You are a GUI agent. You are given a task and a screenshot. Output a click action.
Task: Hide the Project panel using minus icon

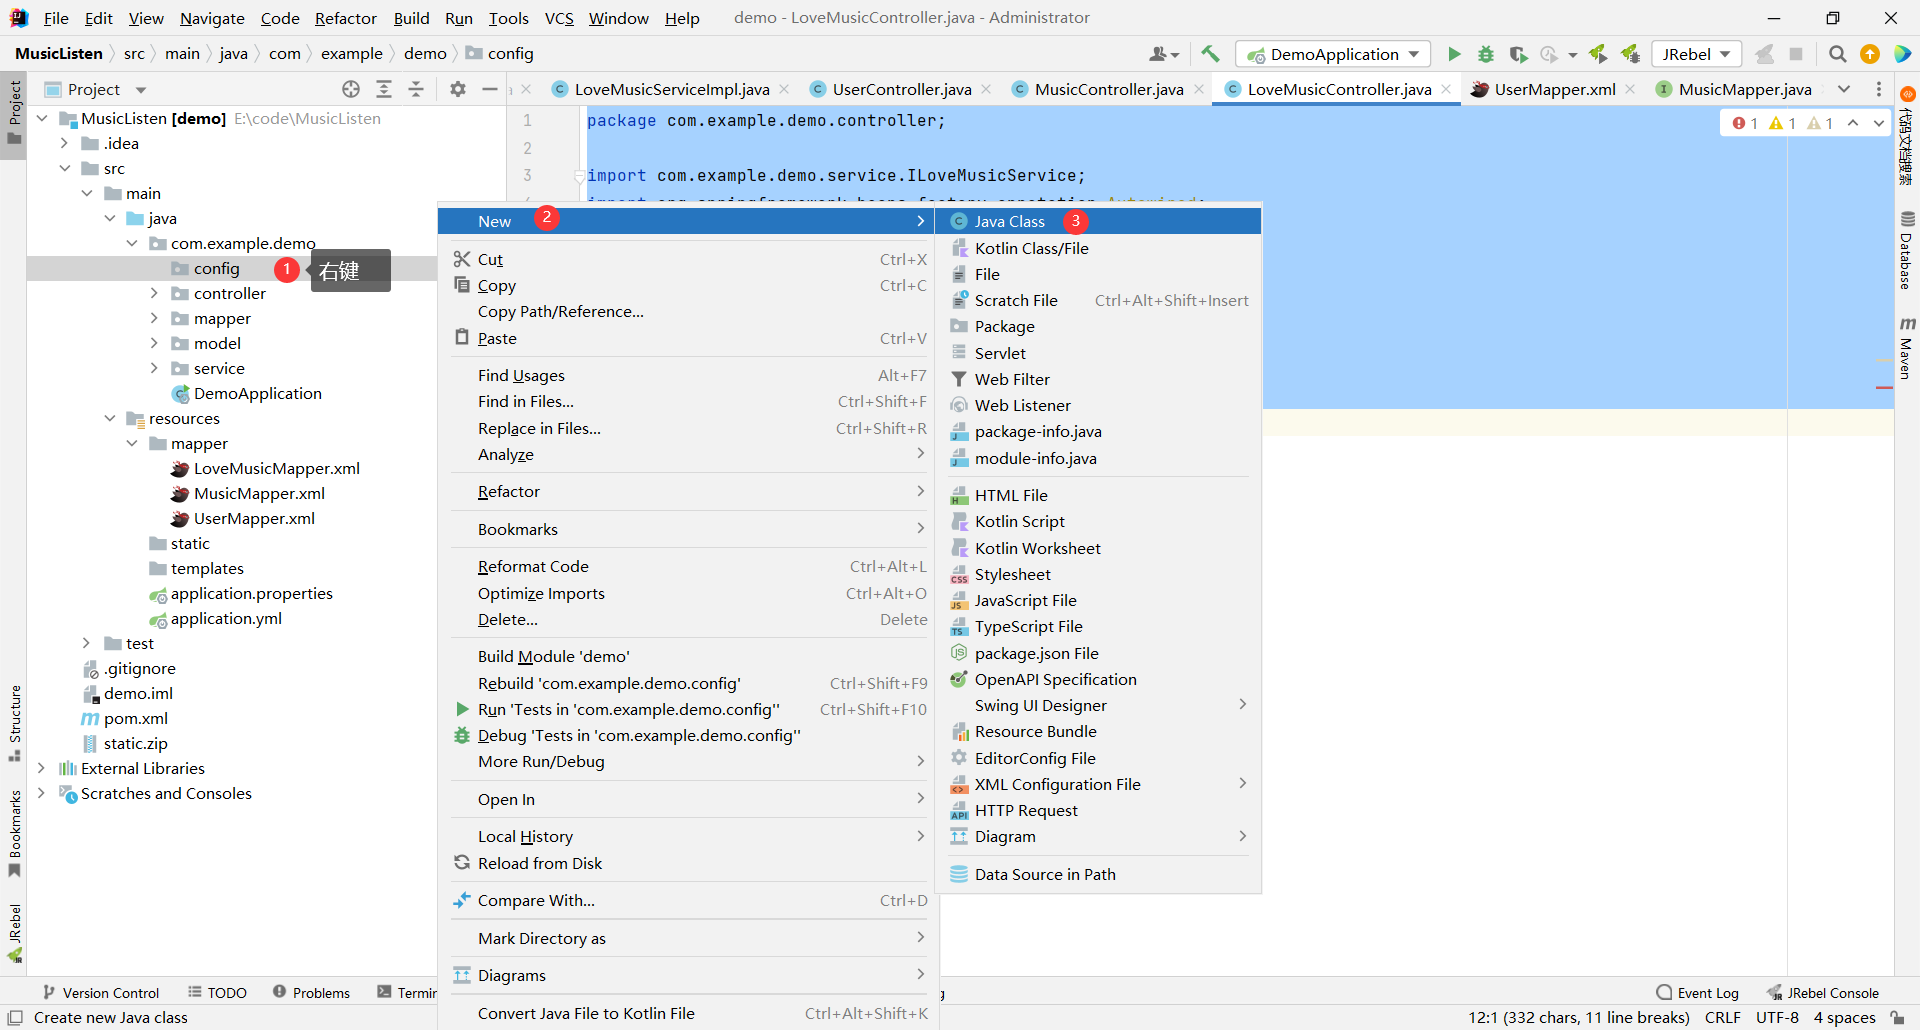[490, 89]
